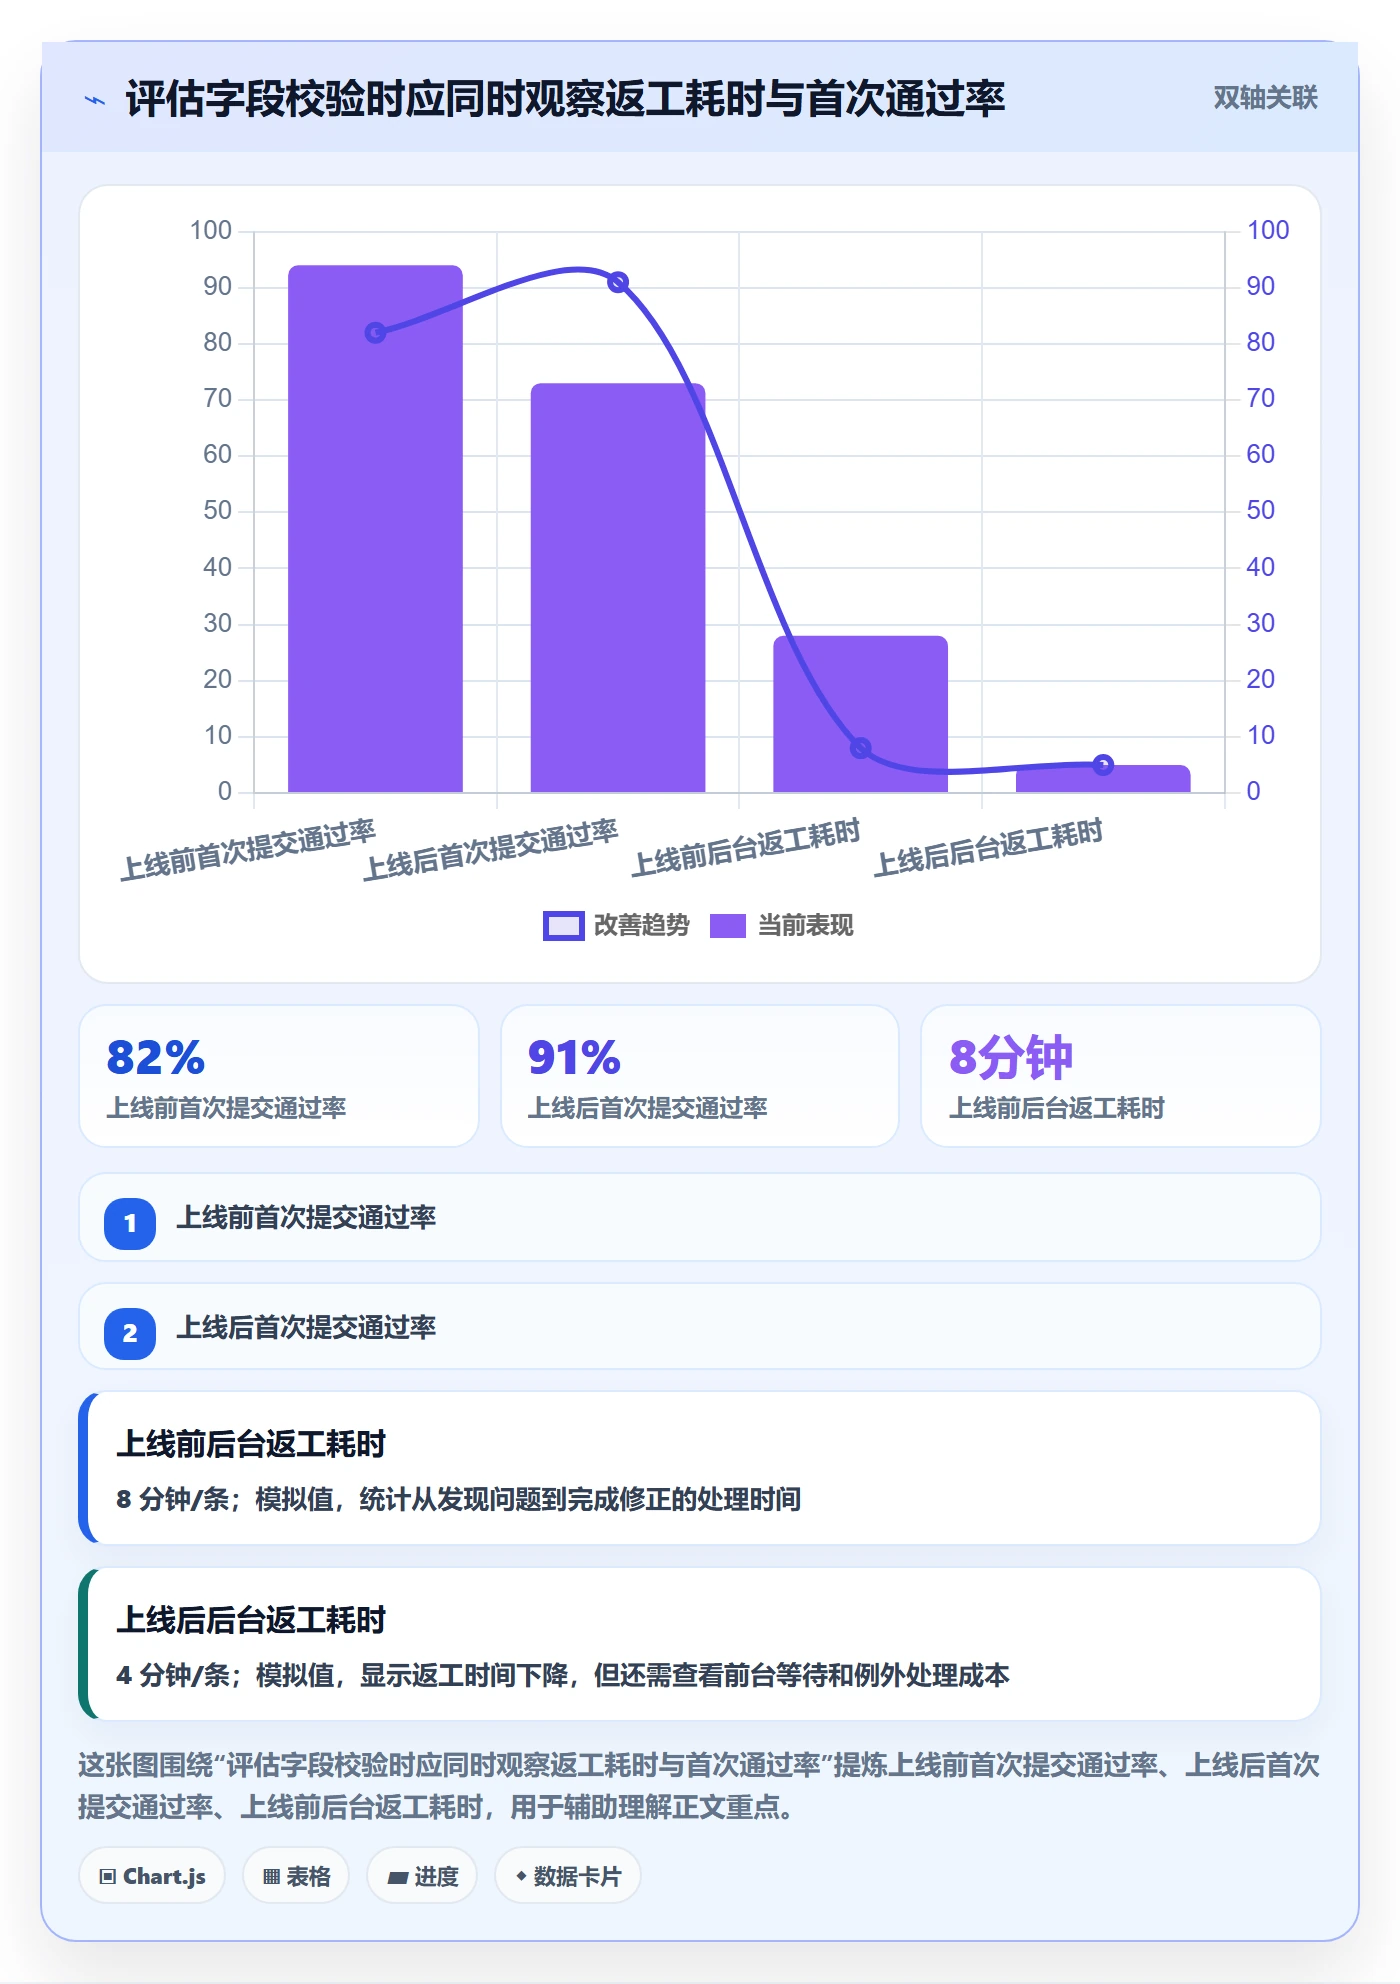The image size is (1400, 1984).
Task: Click the number 2 badge icon
Action: (x=130, y=1333)
